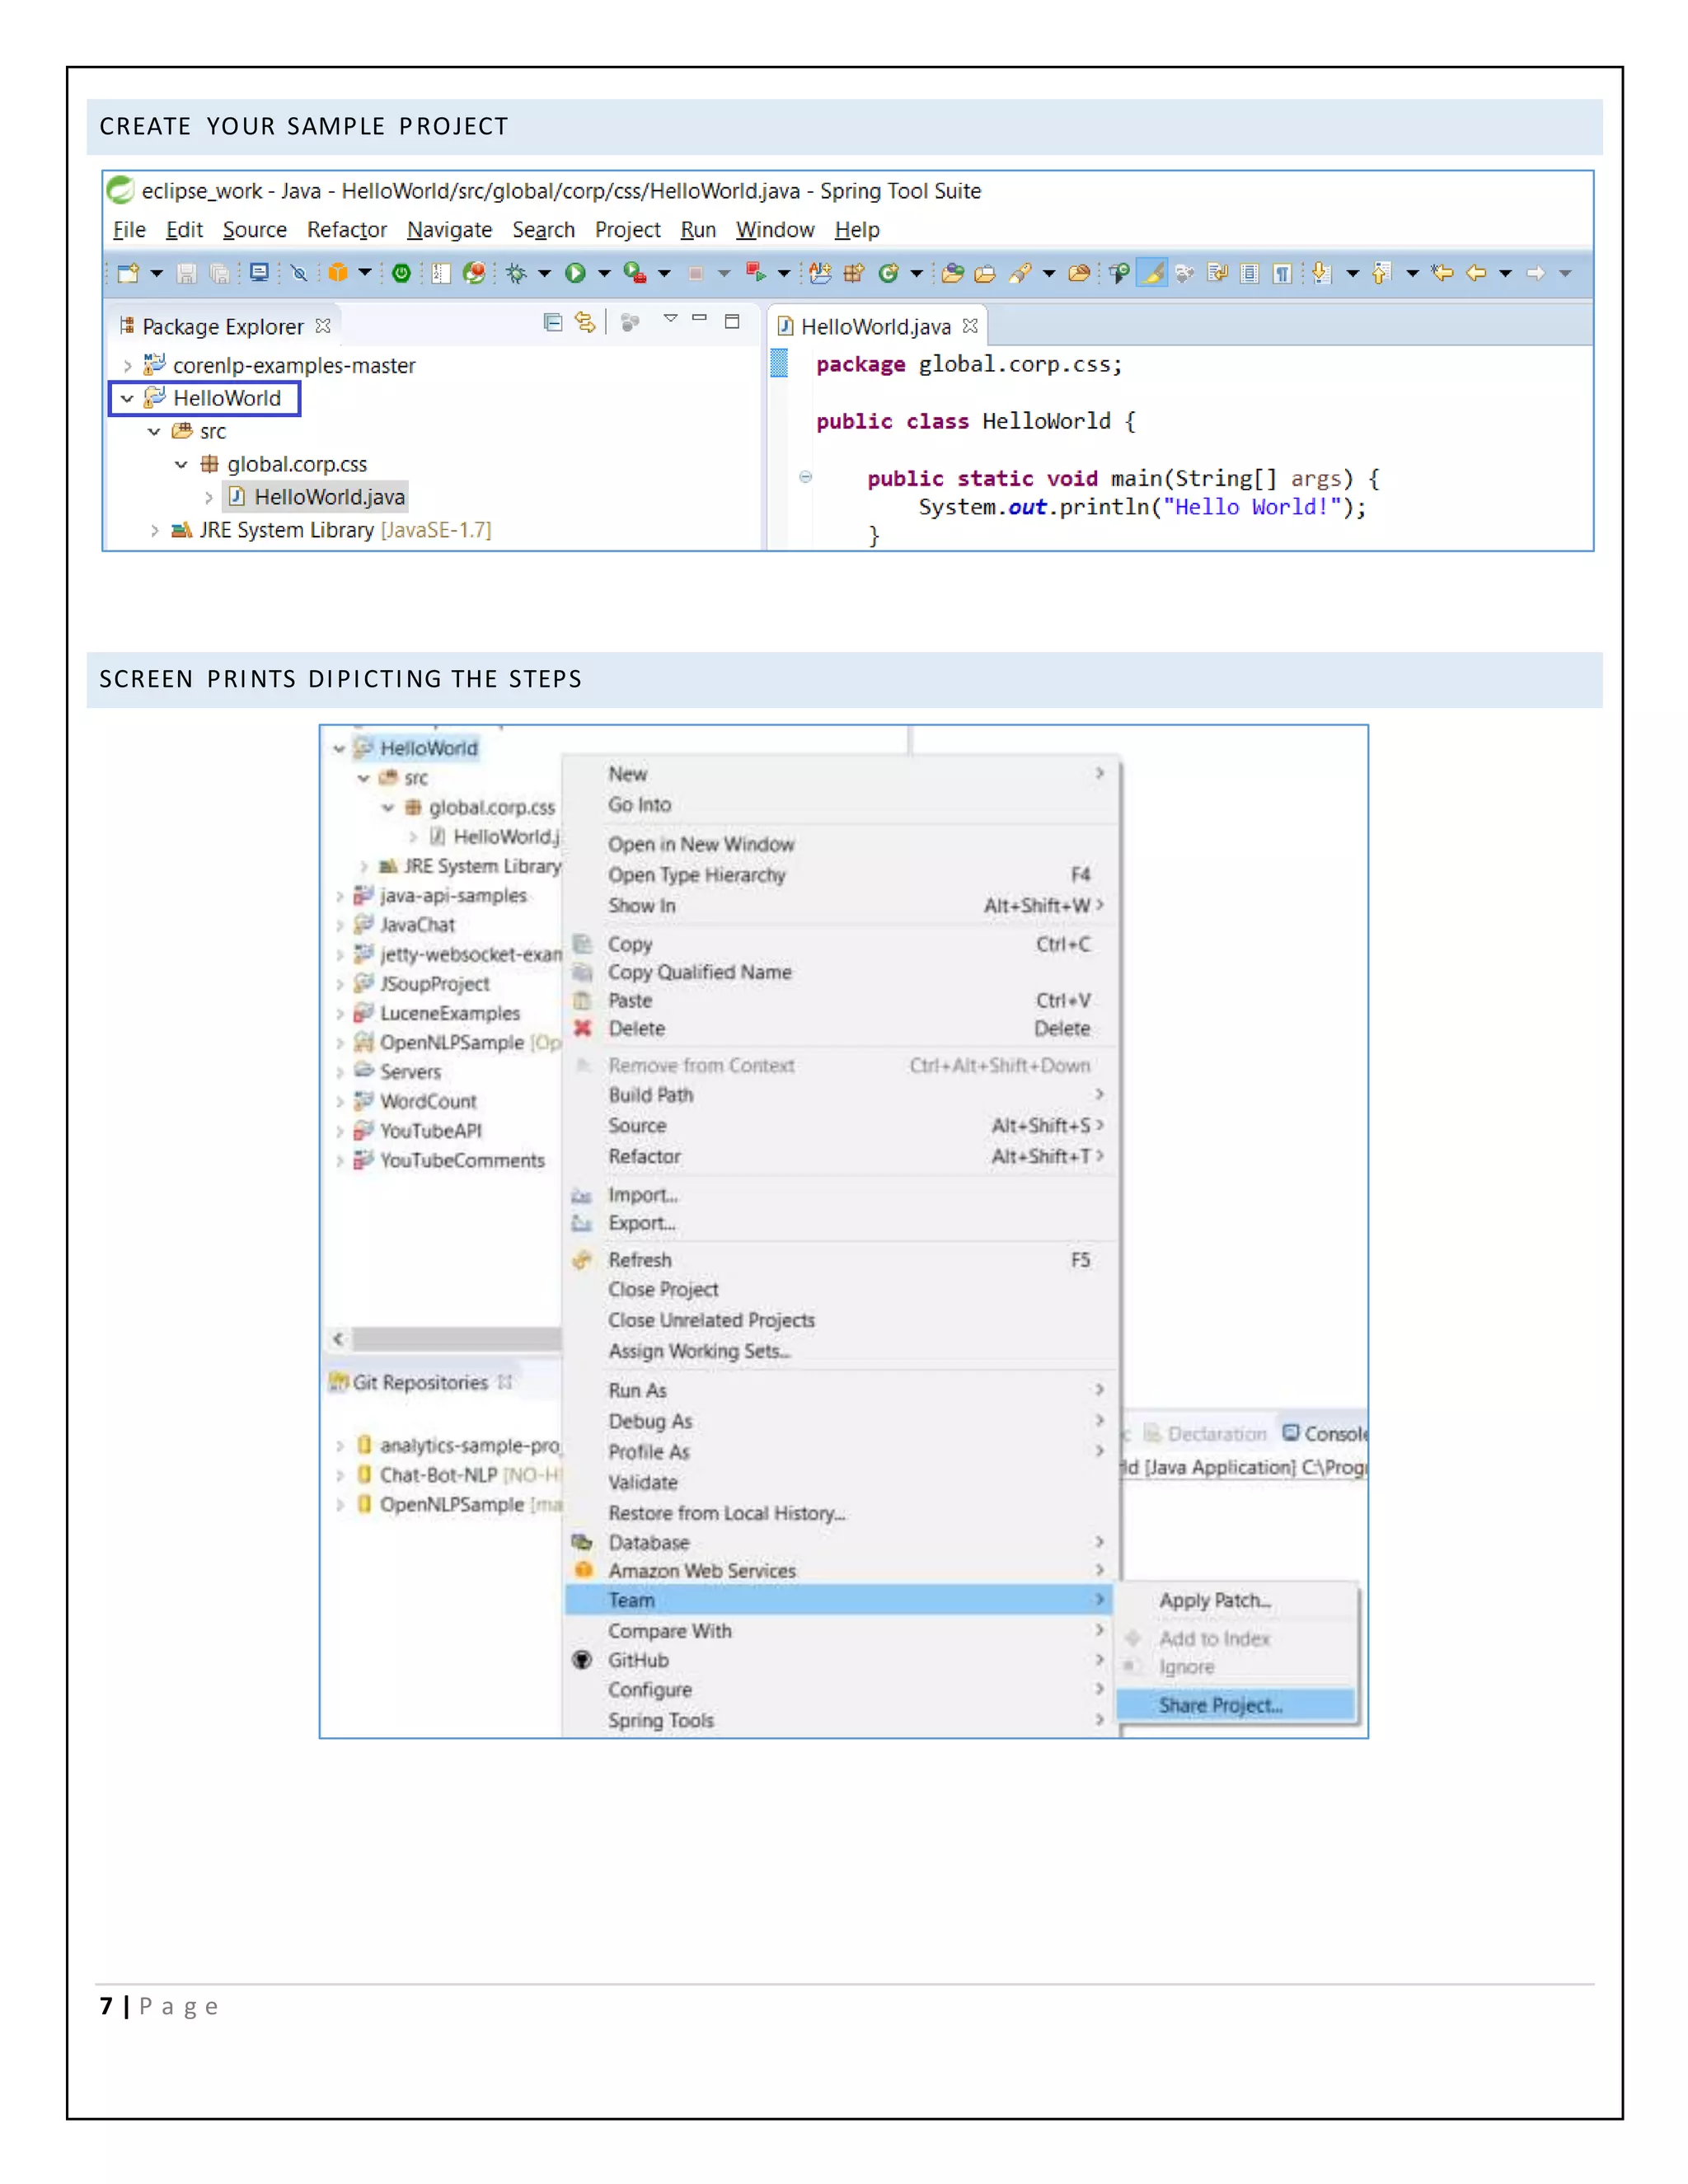Click Link with Editor icon in Package Explorer
The image size is (1688, 2184).
585,322
